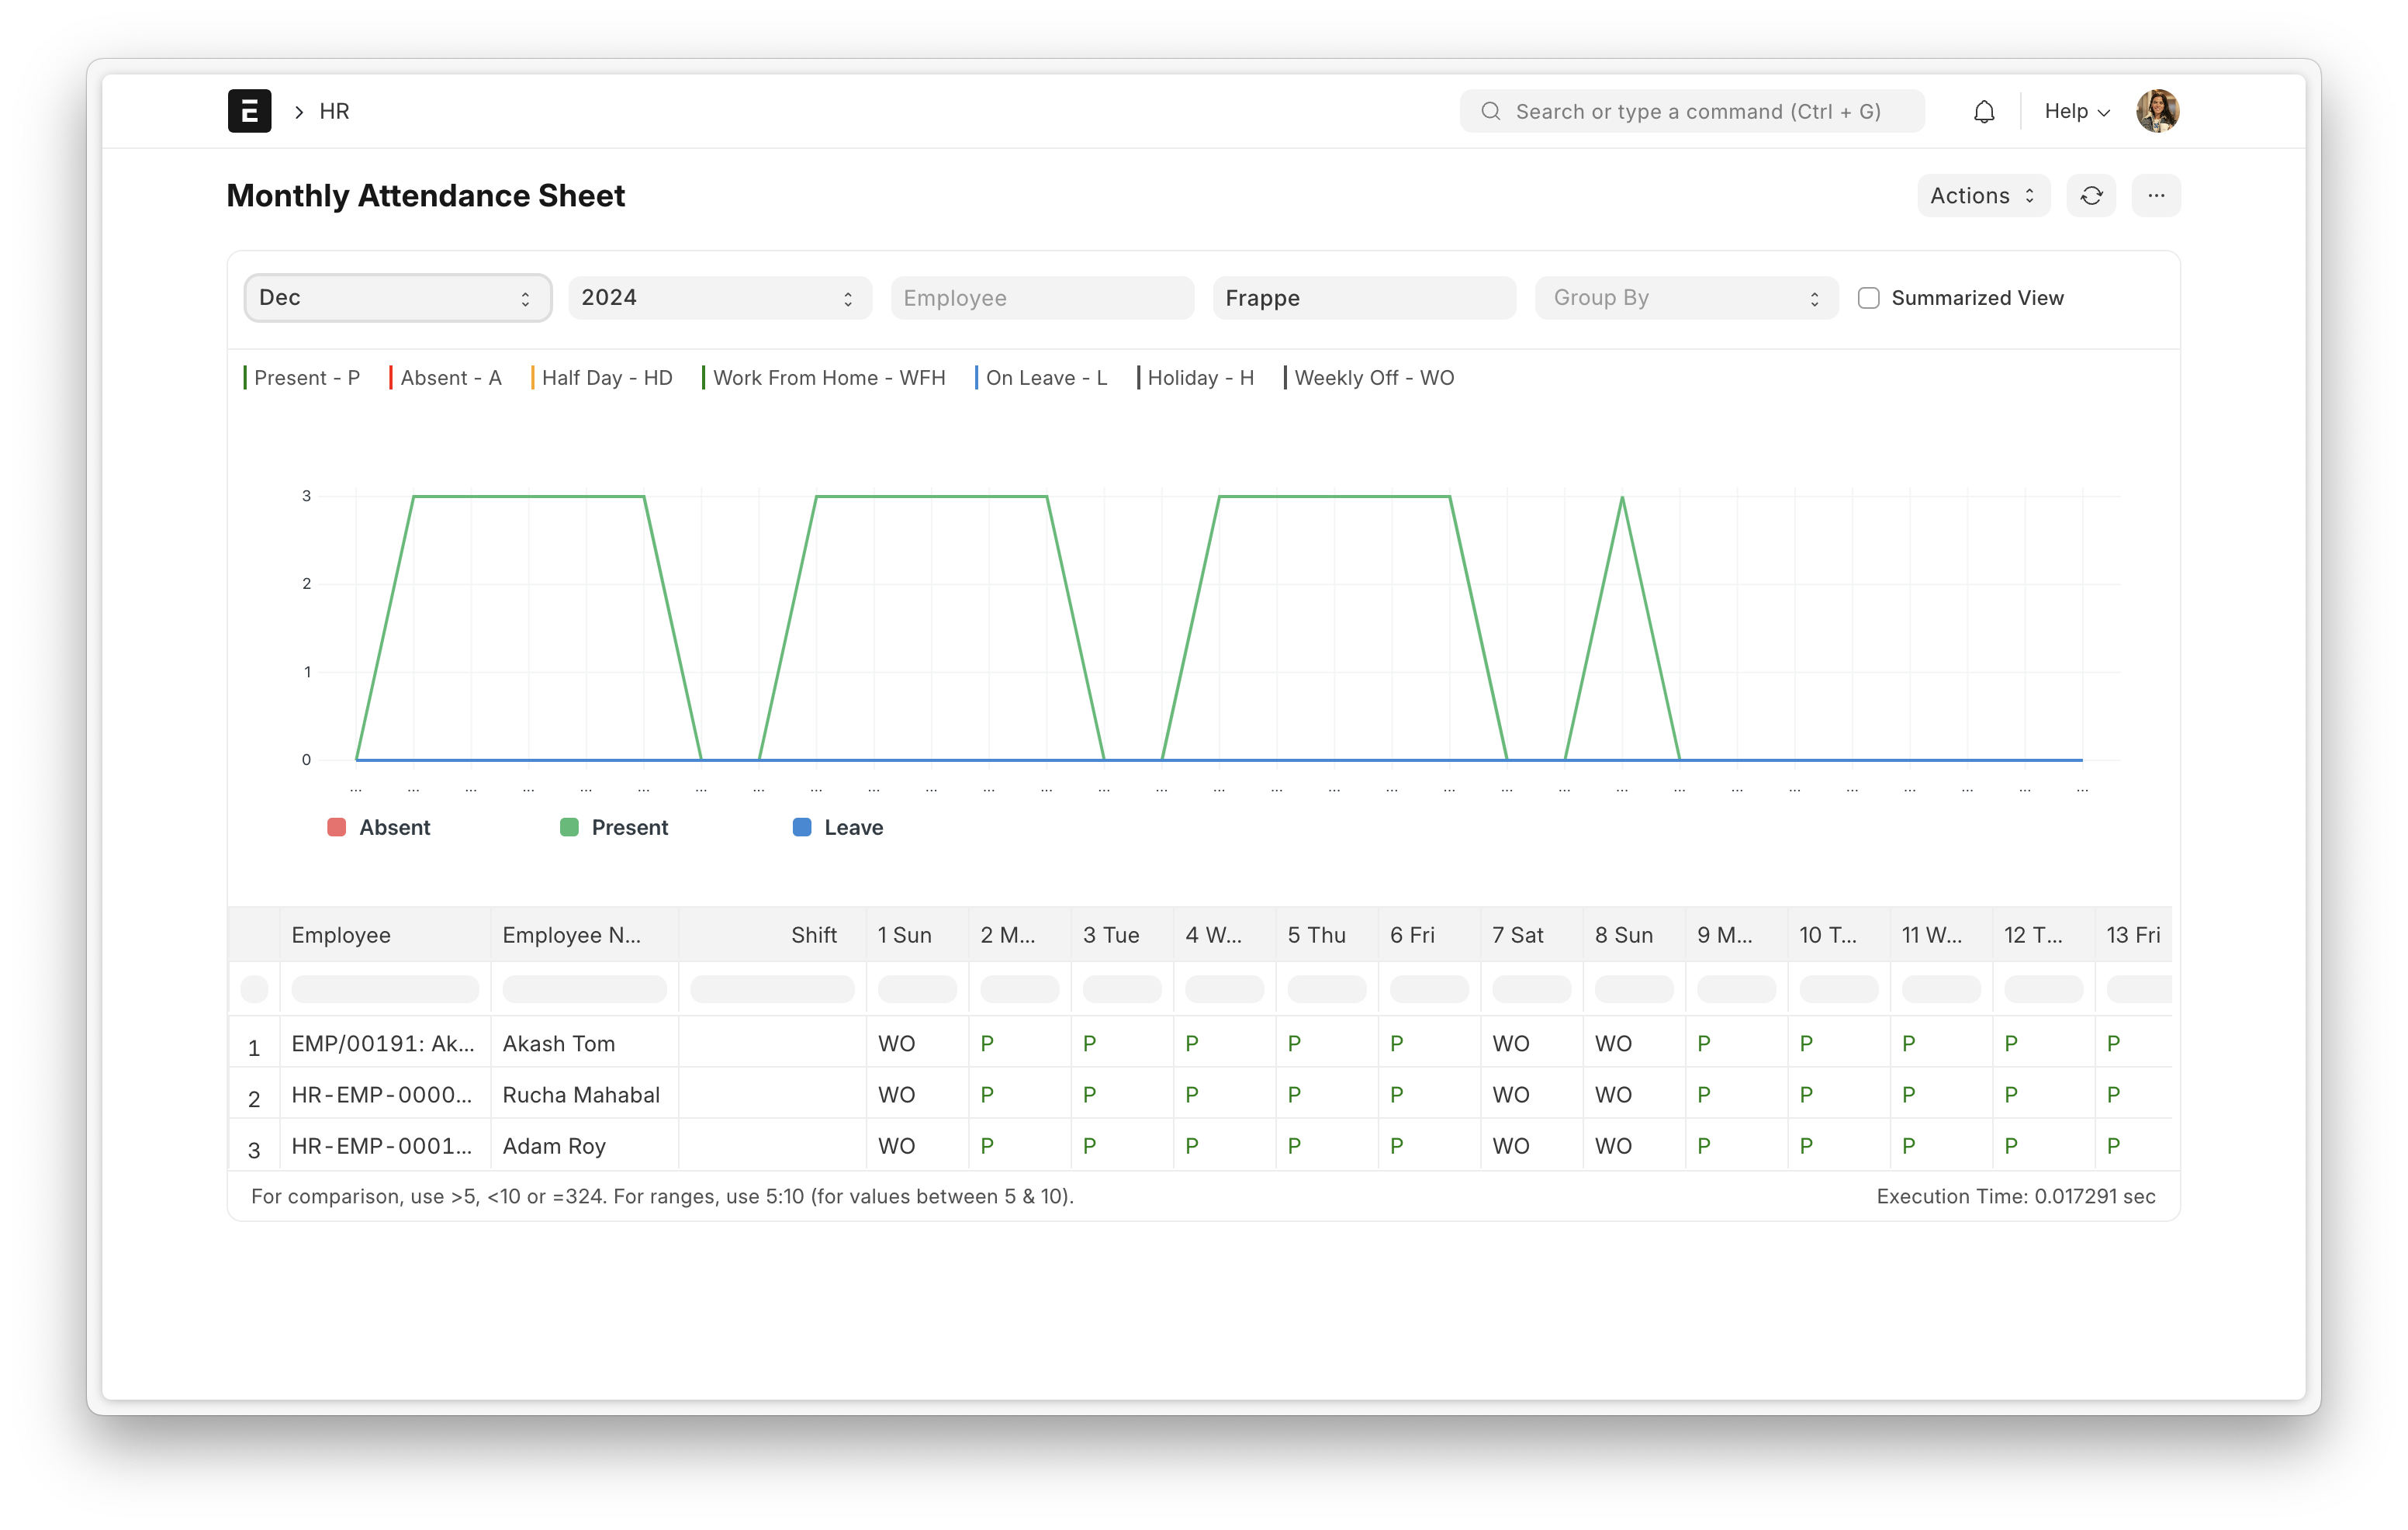Open the user profile avatar
The image size is (2408, 1530).
coord(2157,111)
